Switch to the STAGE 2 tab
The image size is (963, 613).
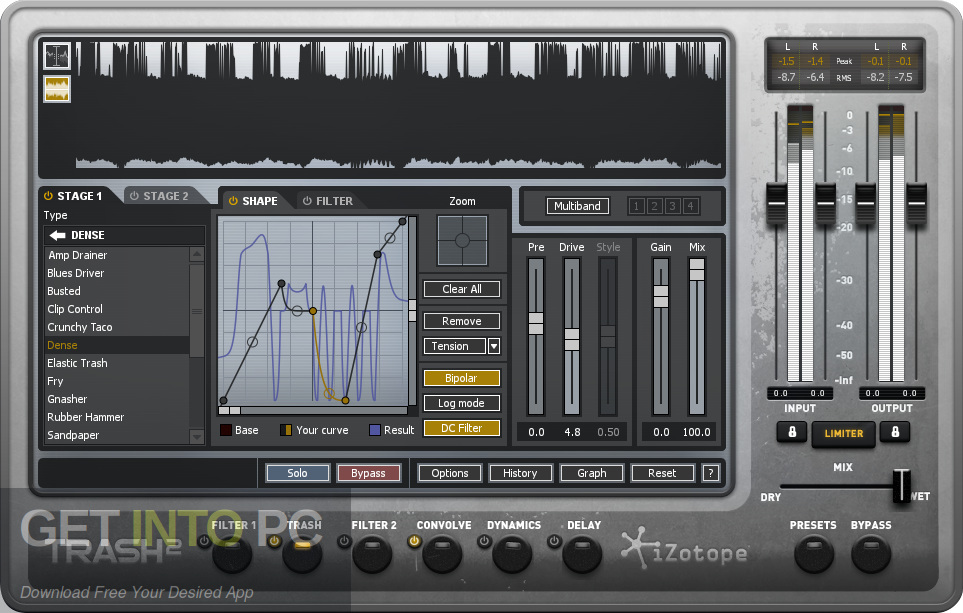click(x=165, y=196)
